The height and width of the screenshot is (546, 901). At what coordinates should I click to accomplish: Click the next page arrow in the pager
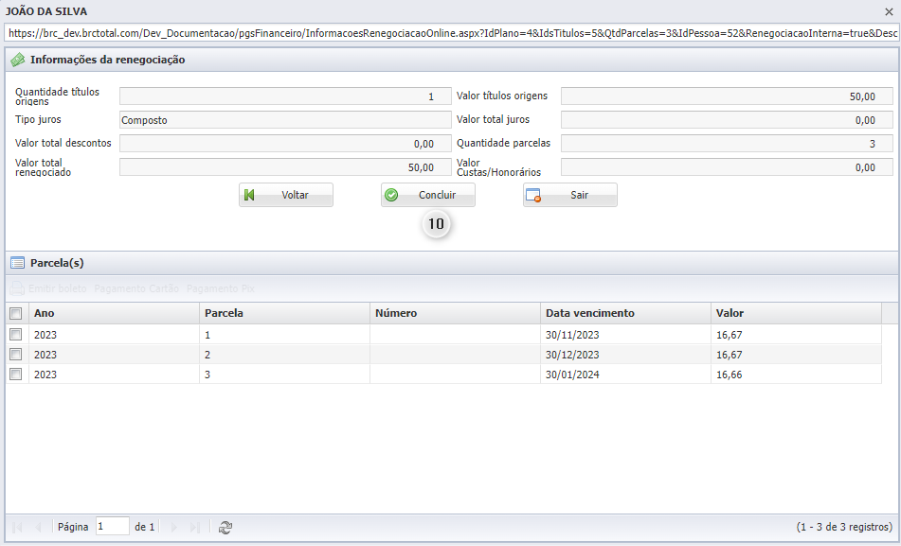(174, 527)
